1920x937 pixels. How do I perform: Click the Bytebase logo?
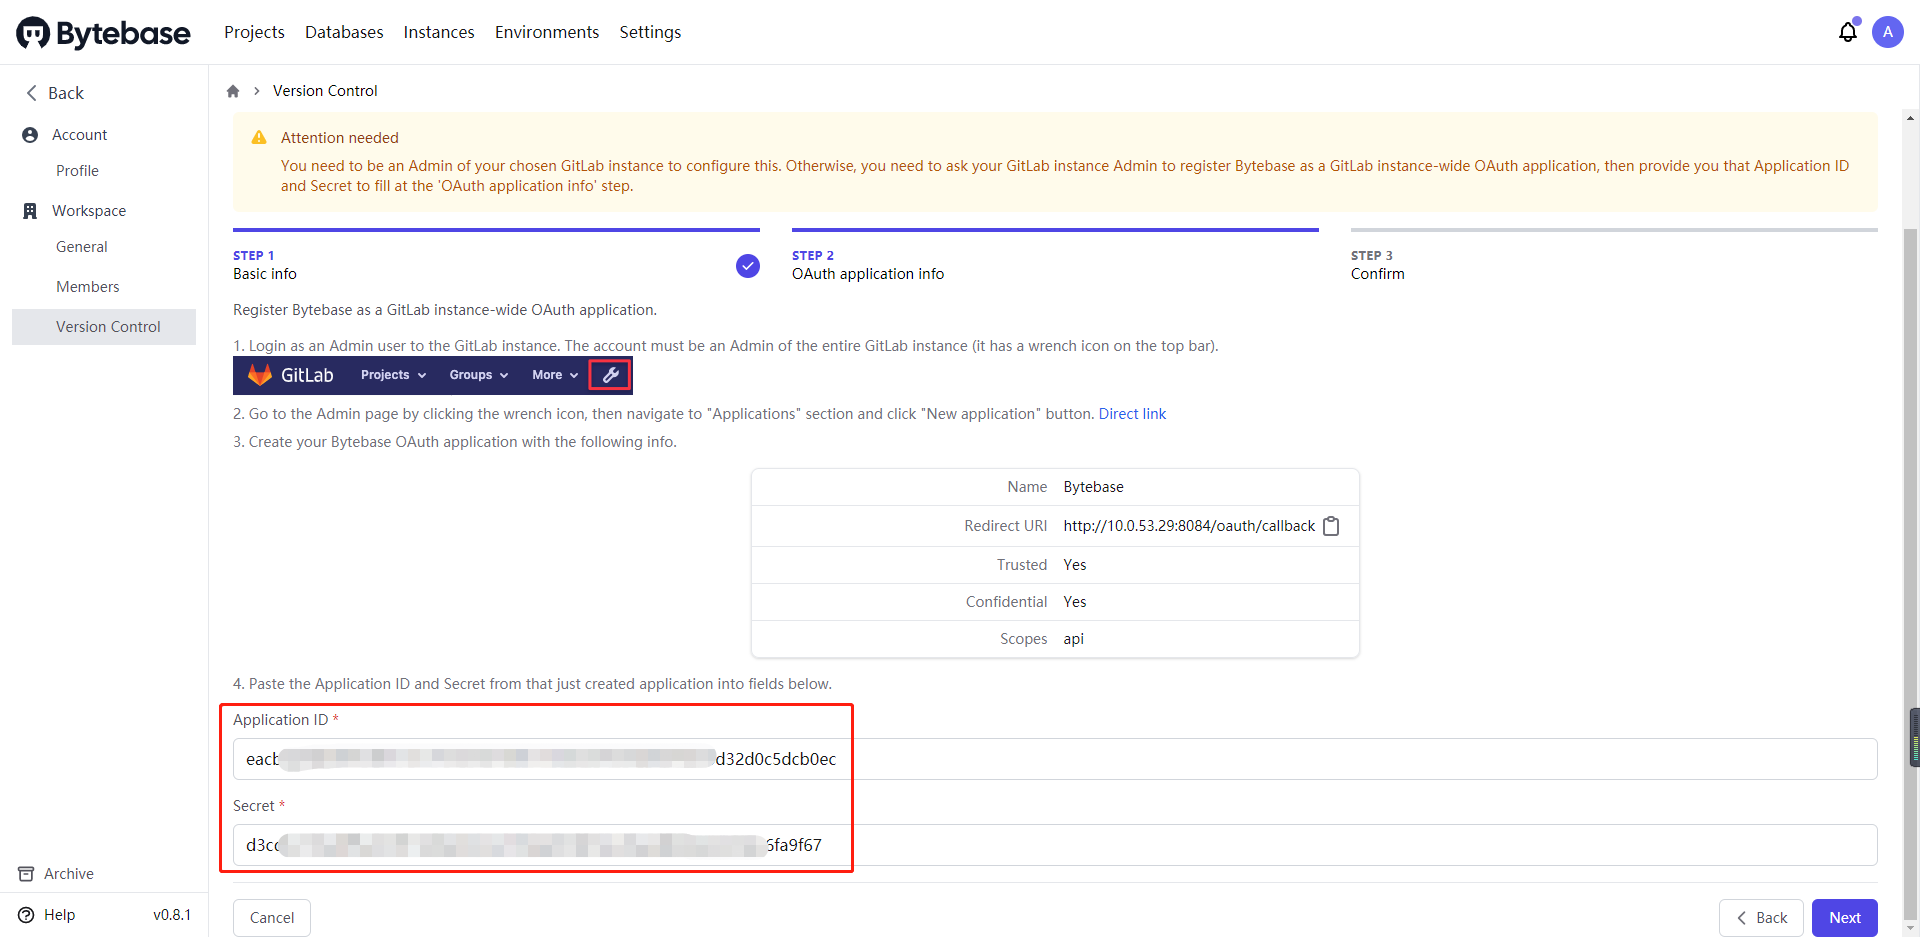103,33
